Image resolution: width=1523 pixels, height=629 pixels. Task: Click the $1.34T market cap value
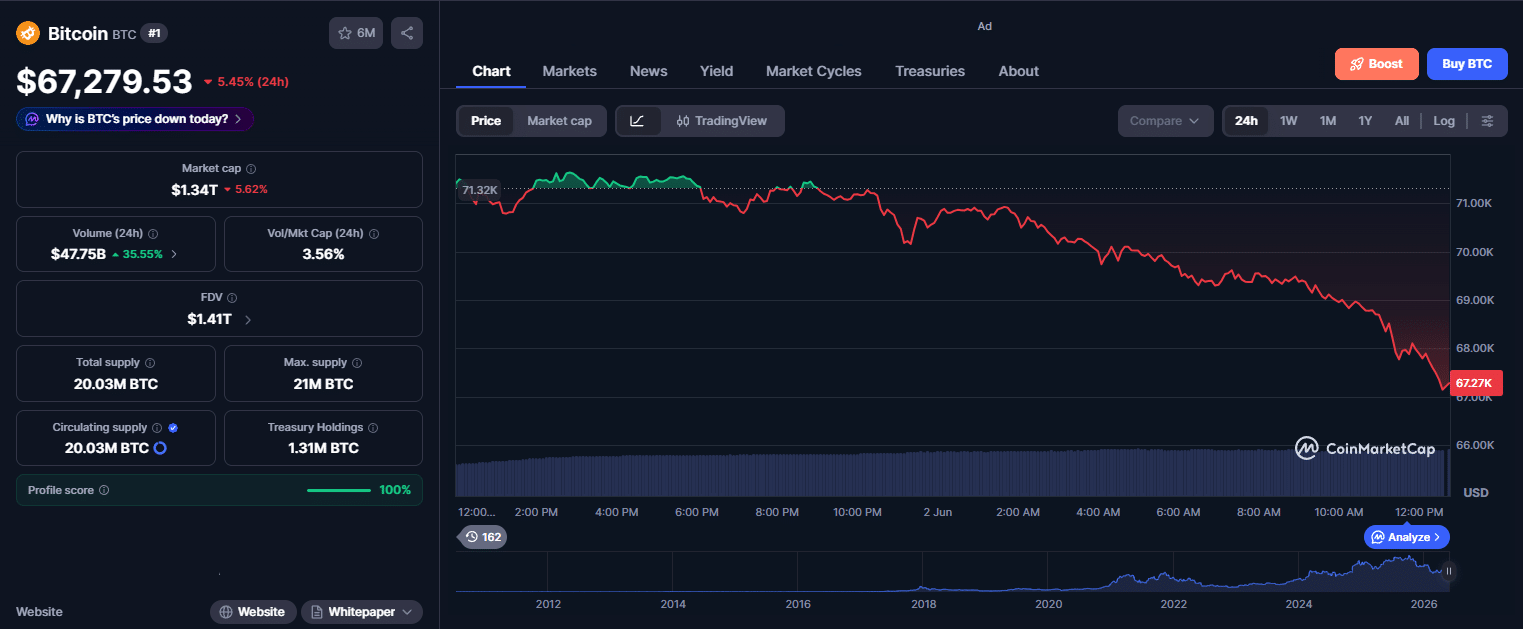[194, 189]
